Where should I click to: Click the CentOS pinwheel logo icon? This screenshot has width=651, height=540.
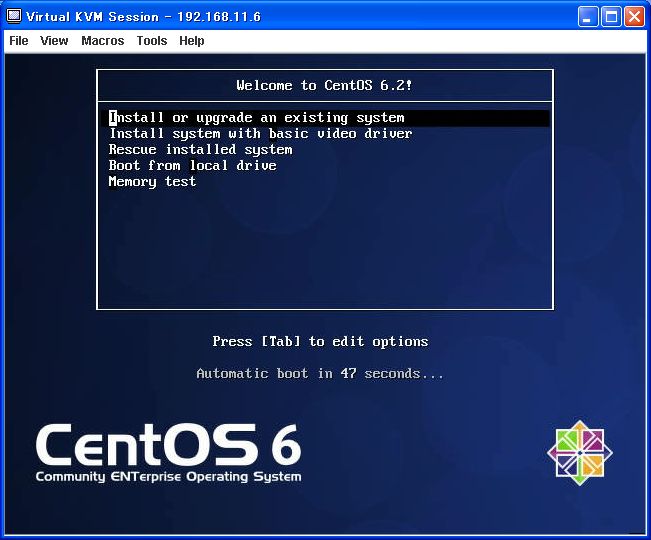coord(580,453)
